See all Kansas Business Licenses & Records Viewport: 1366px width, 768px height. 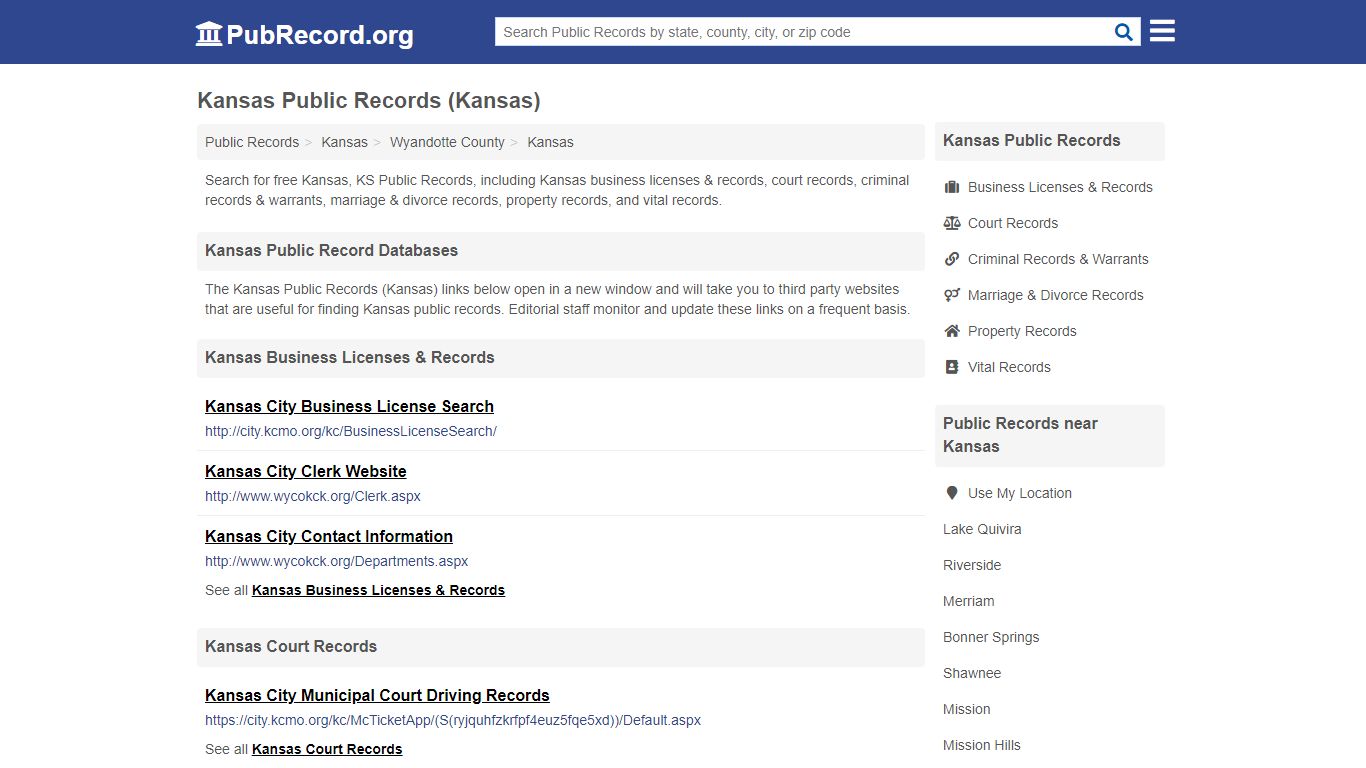(378, 590)
